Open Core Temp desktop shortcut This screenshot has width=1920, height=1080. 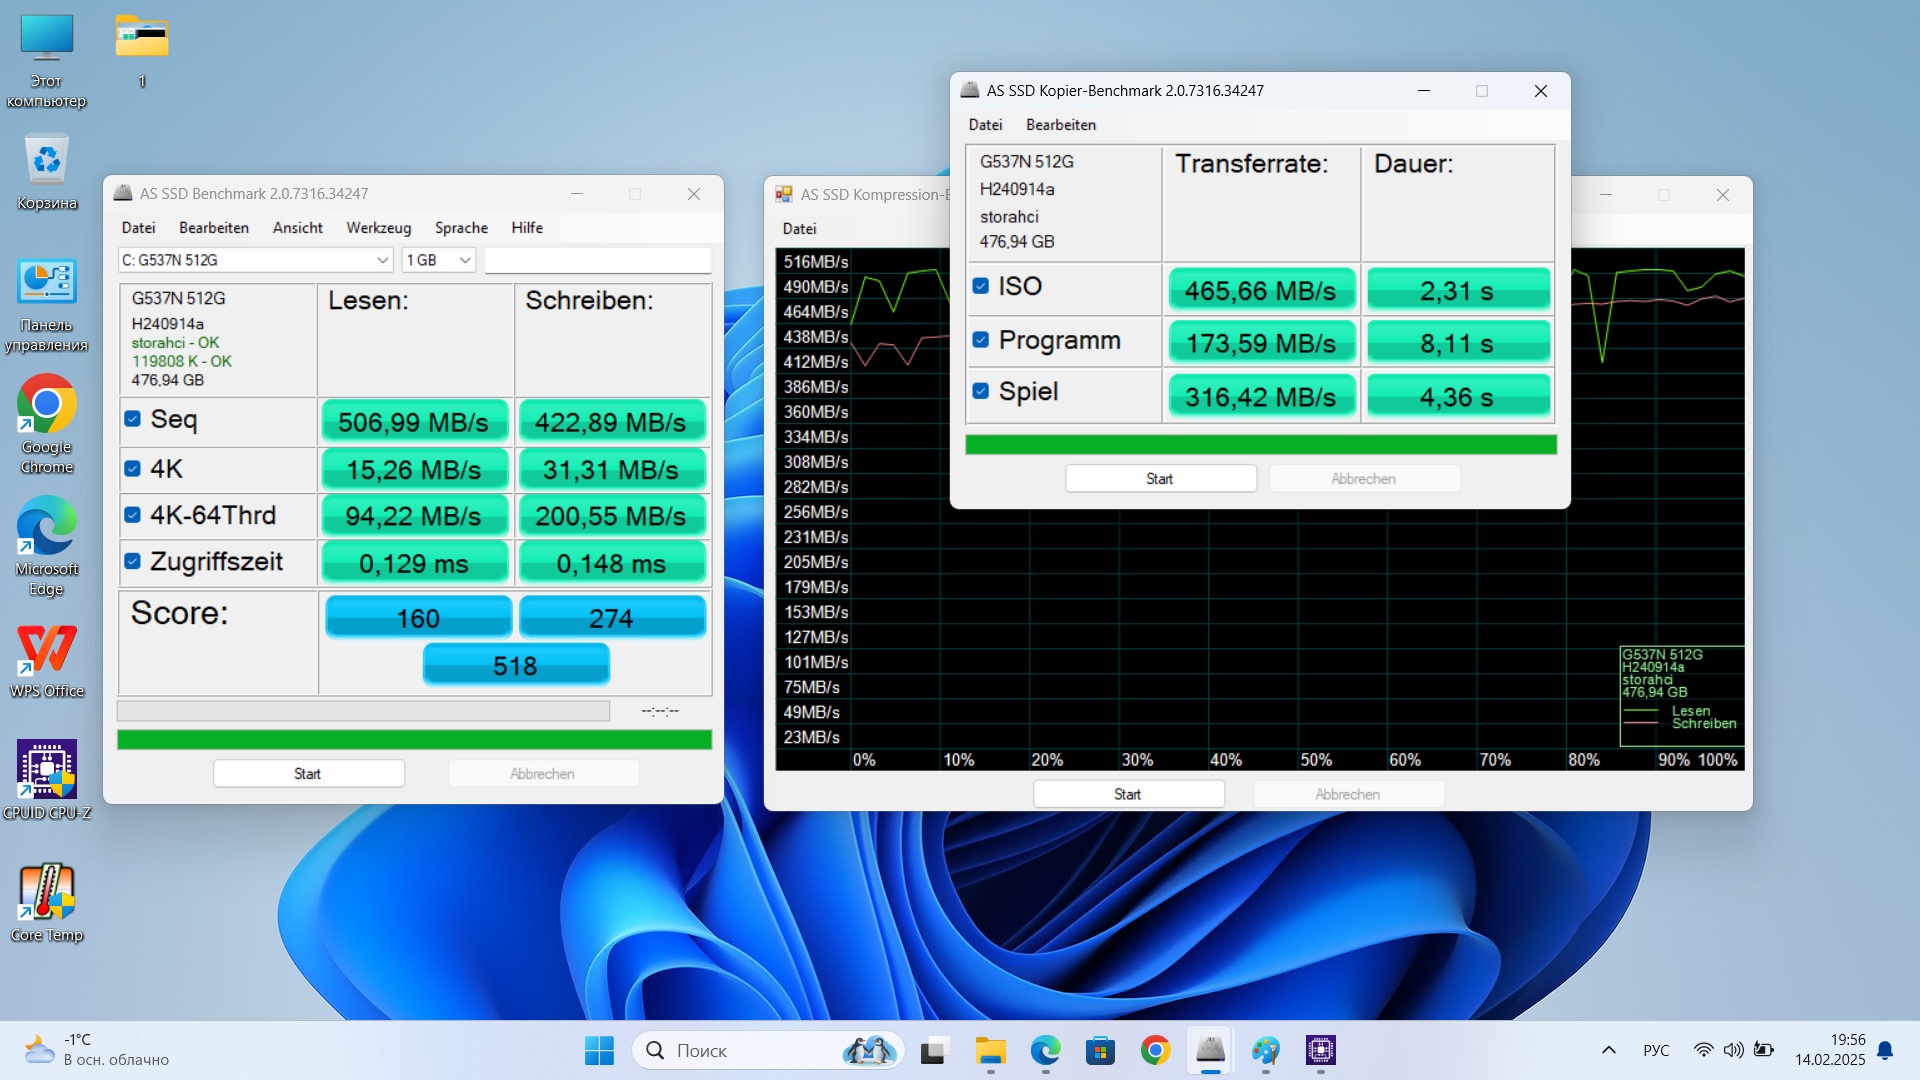click(x=46, y=893)
